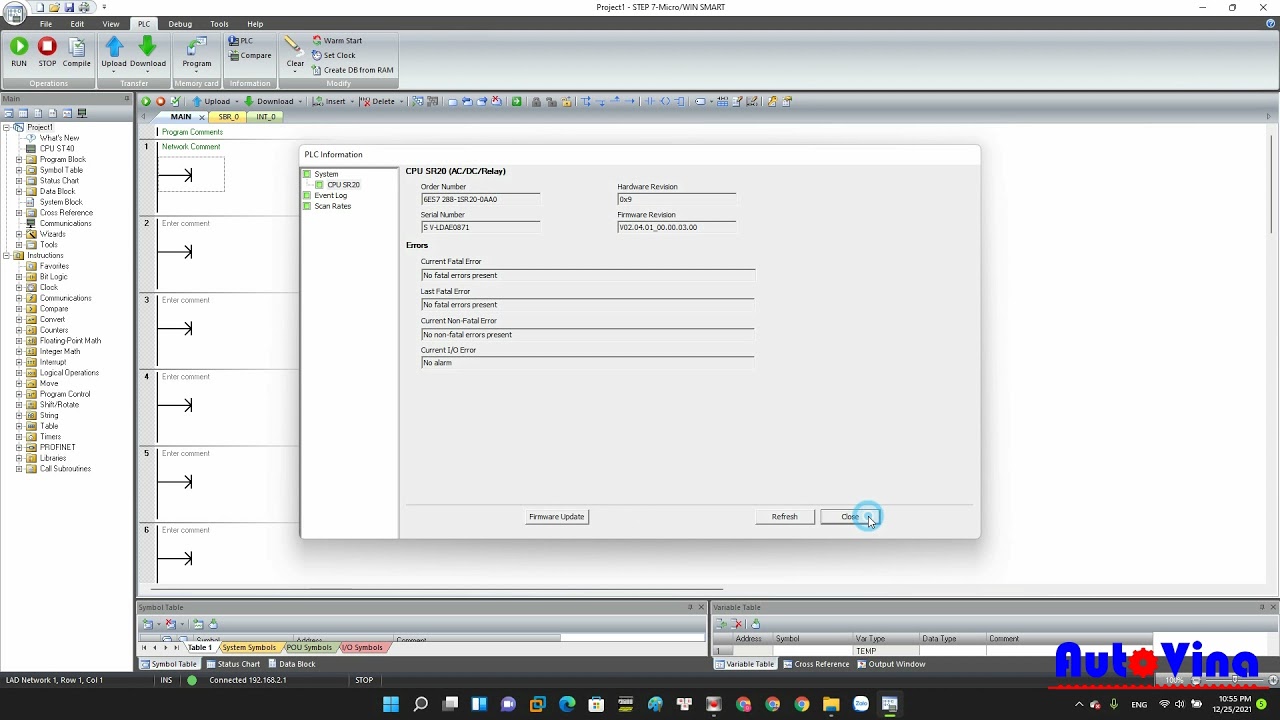Expand the Timers instruction folder
The height and width of the screenshot is (720, 1280).
(18, 436)
